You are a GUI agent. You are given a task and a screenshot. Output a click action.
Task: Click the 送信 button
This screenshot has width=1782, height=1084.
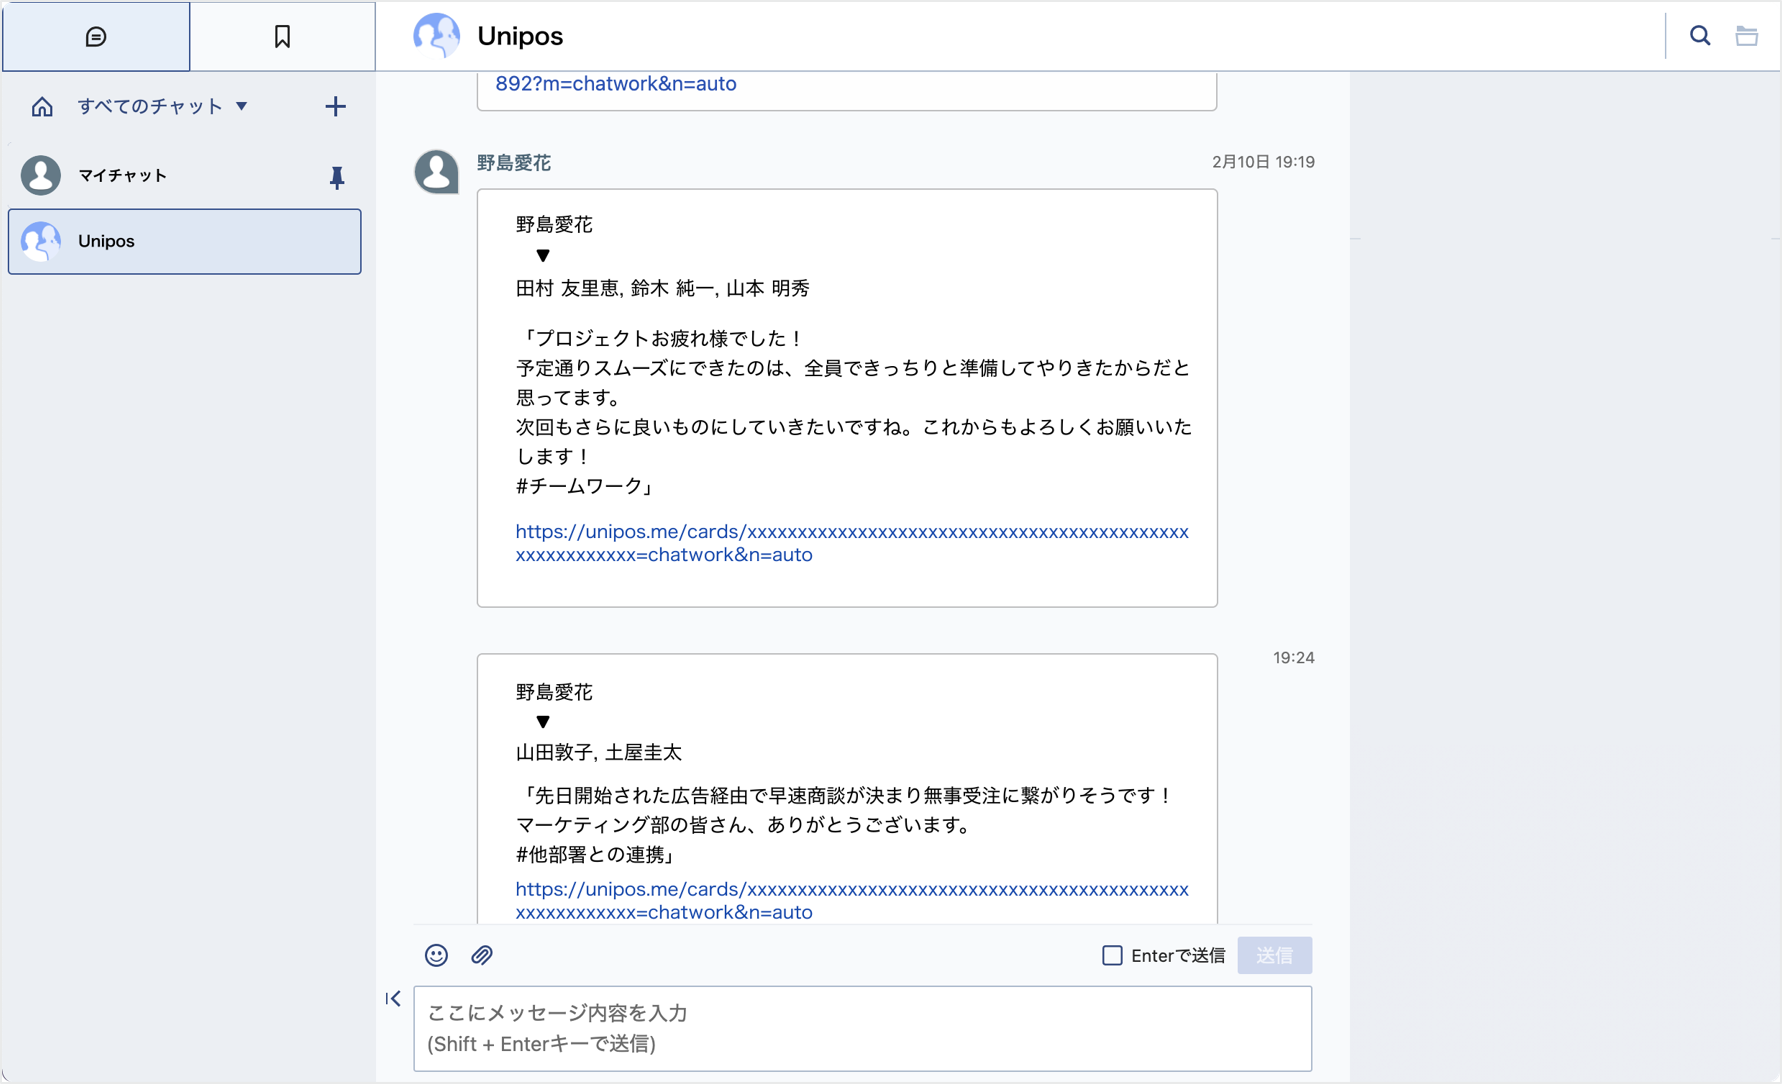click(x=1274, y=955)
